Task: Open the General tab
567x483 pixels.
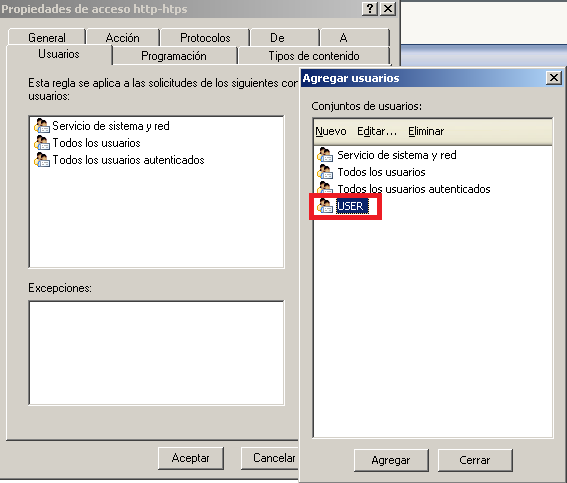Action: [x=47, y=38]
